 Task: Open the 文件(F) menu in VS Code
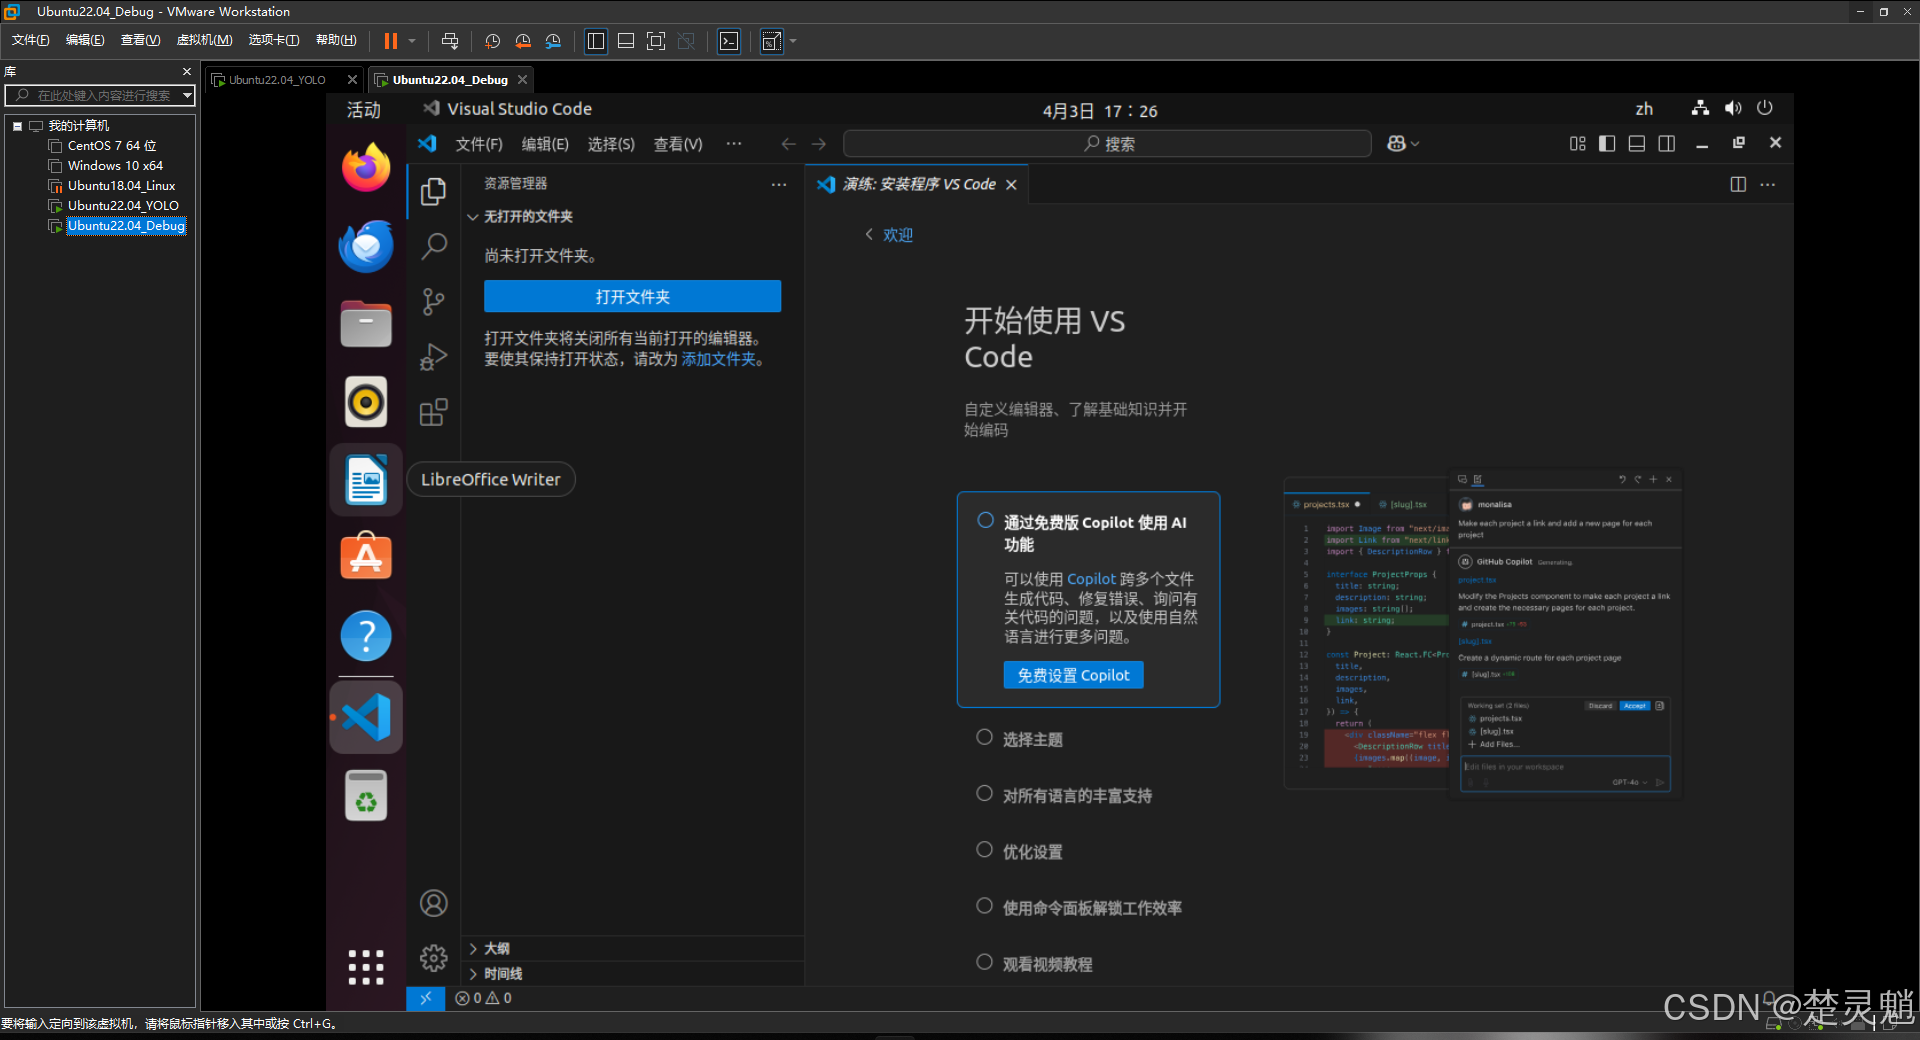[x=479, y=144]
